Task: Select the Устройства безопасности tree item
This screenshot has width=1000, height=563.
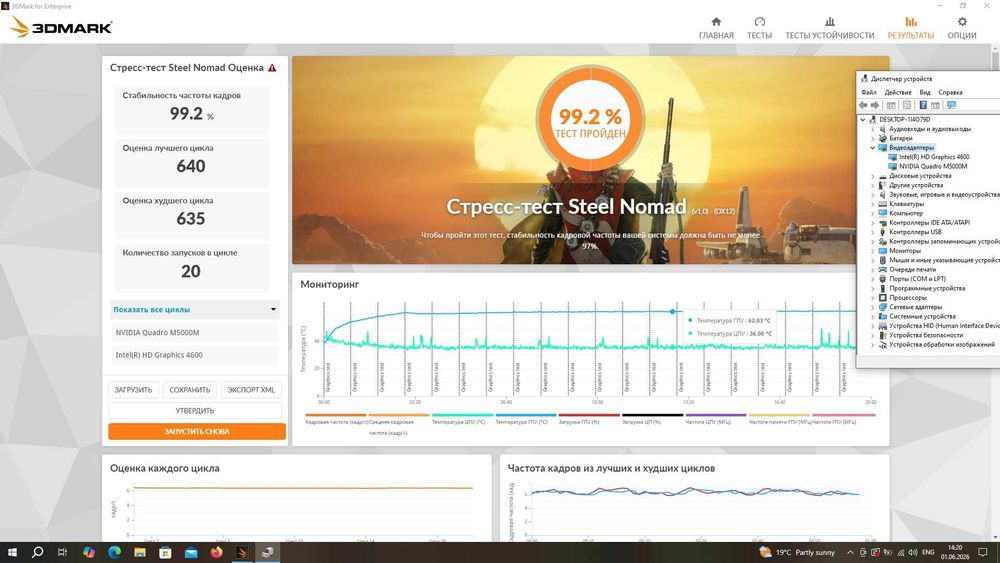Action: click(926, 335)
